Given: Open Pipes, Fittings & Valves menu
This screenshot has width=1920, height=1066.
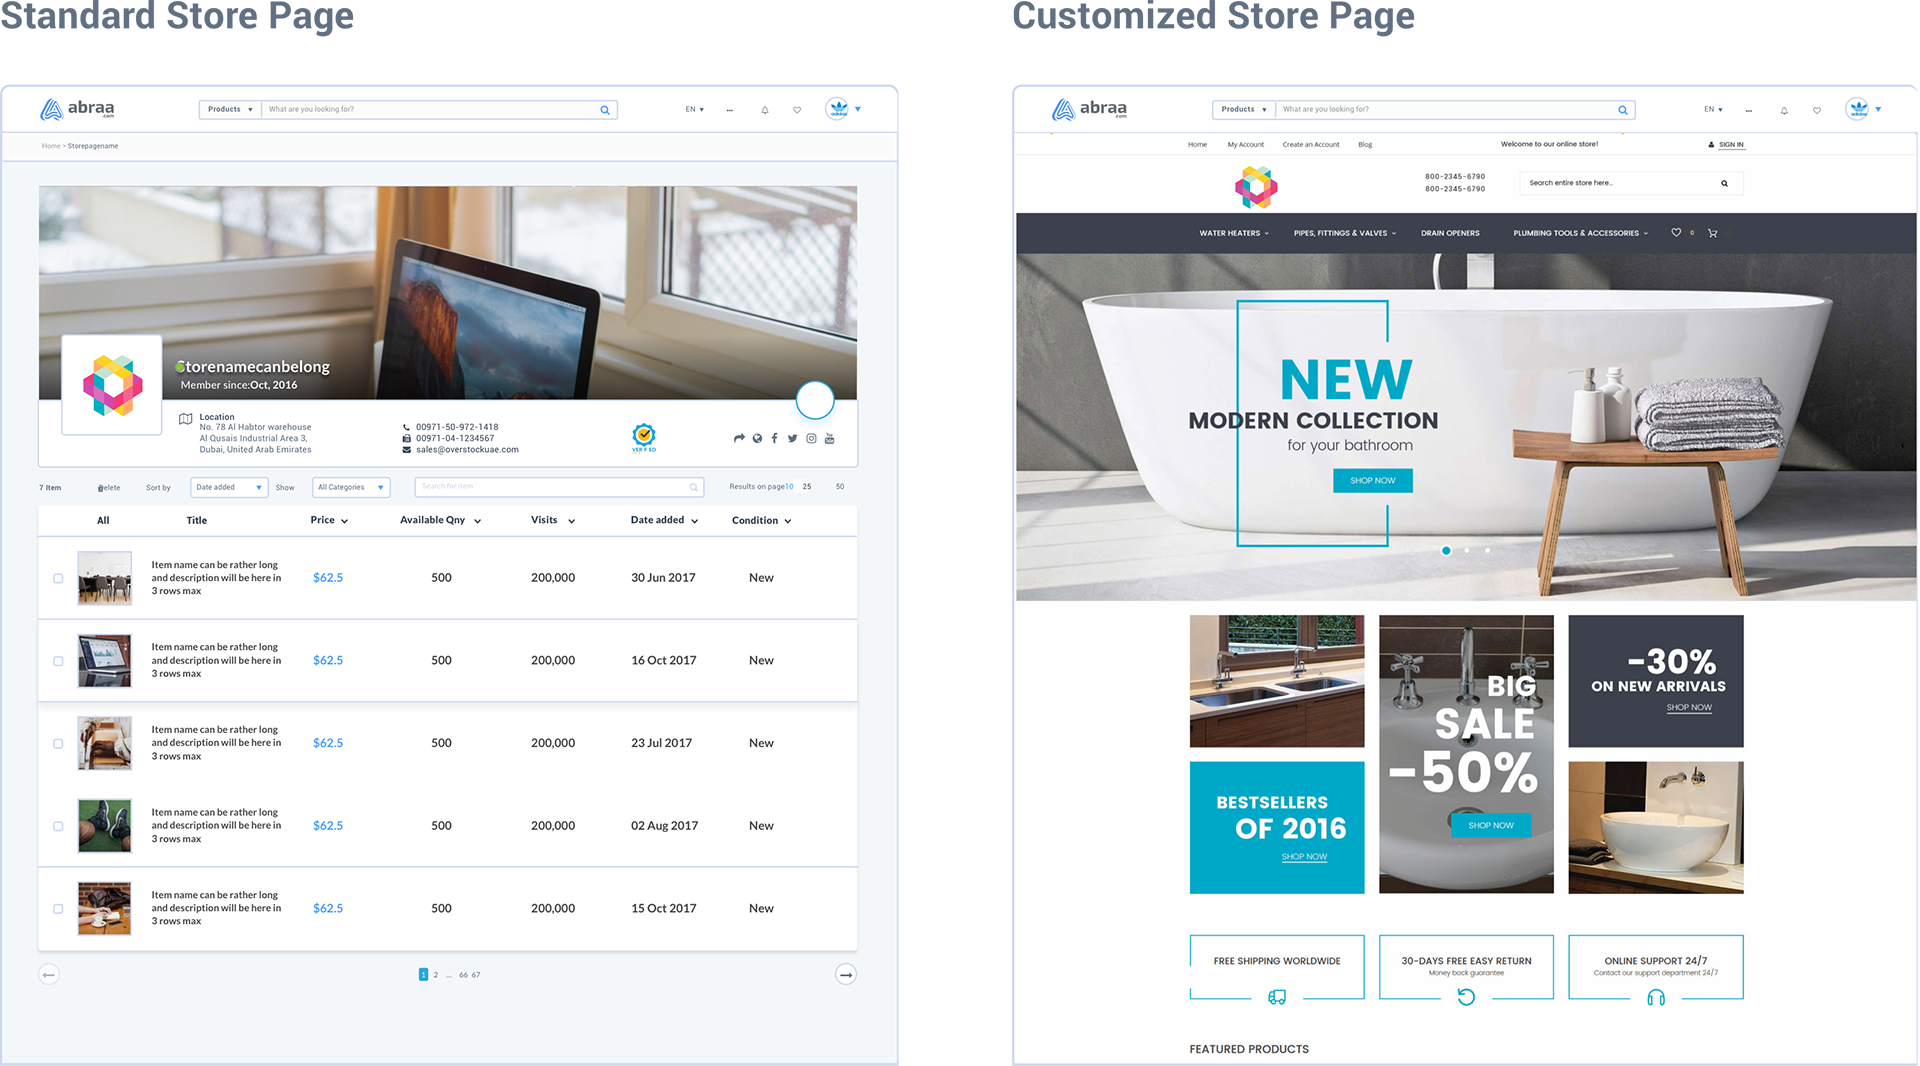Looking at the screenshot, I should pos(1345,233).
